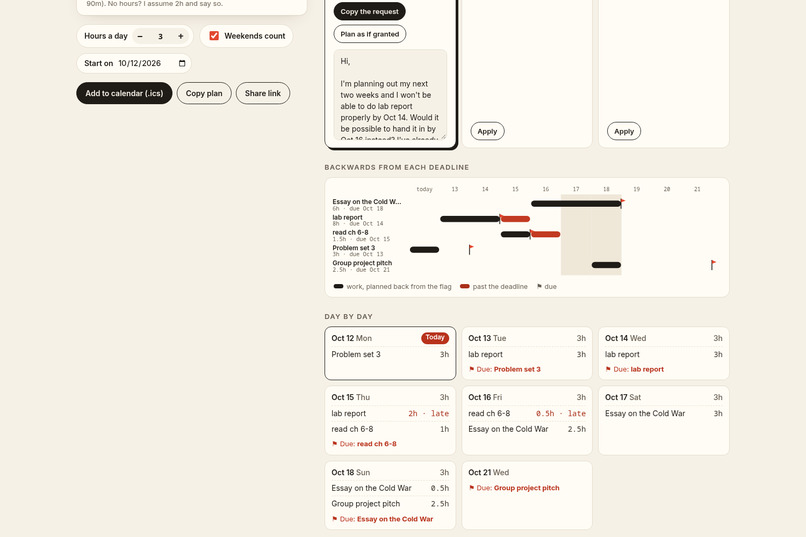Click Plan as if granted button
Image resolution: width=806 pixels, height=537 pixels.
[370, 34]
